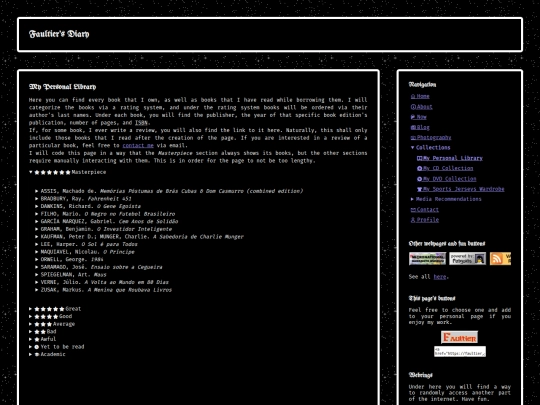The width and height of the screenshot is (540, 405).
Task: Expand the Awful one-star section
Action: 31,339
